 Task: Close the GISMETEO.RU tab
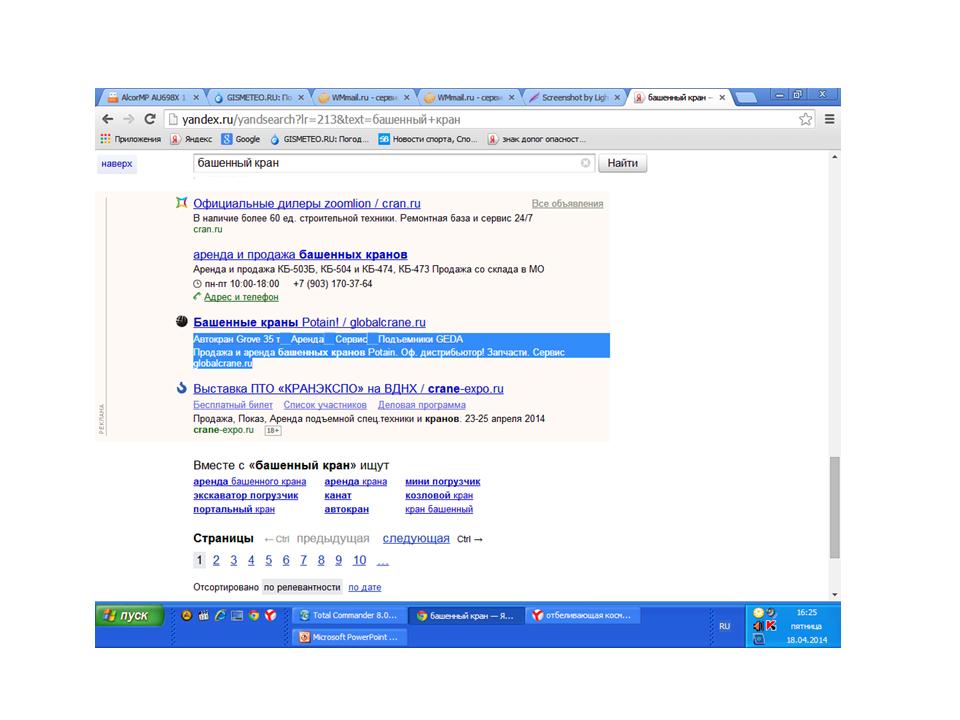301,97
